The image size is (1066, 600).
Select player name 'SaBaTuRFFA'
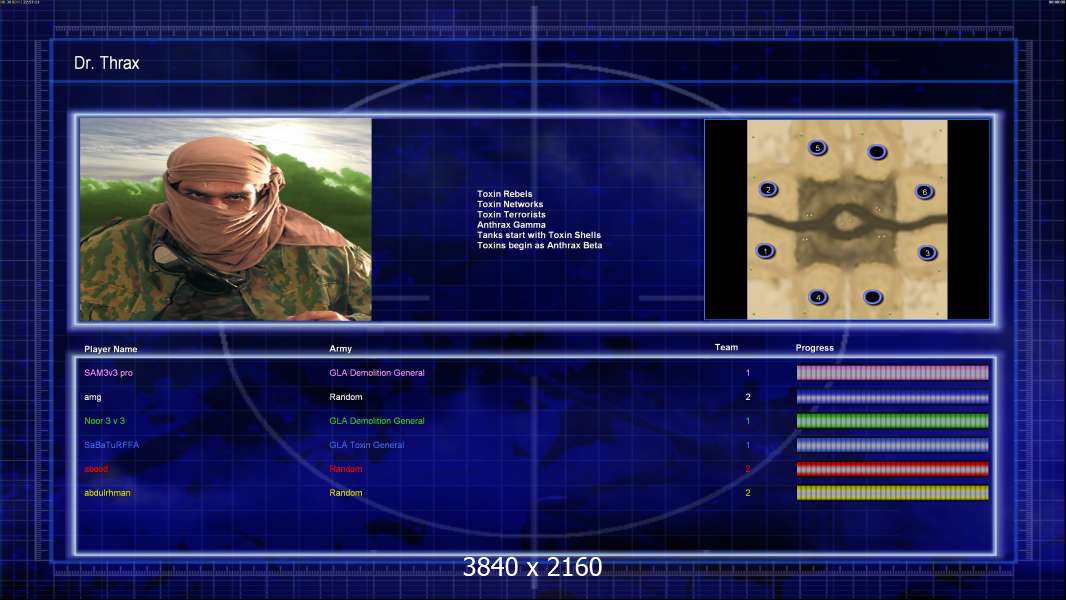(x=111, y=445)
